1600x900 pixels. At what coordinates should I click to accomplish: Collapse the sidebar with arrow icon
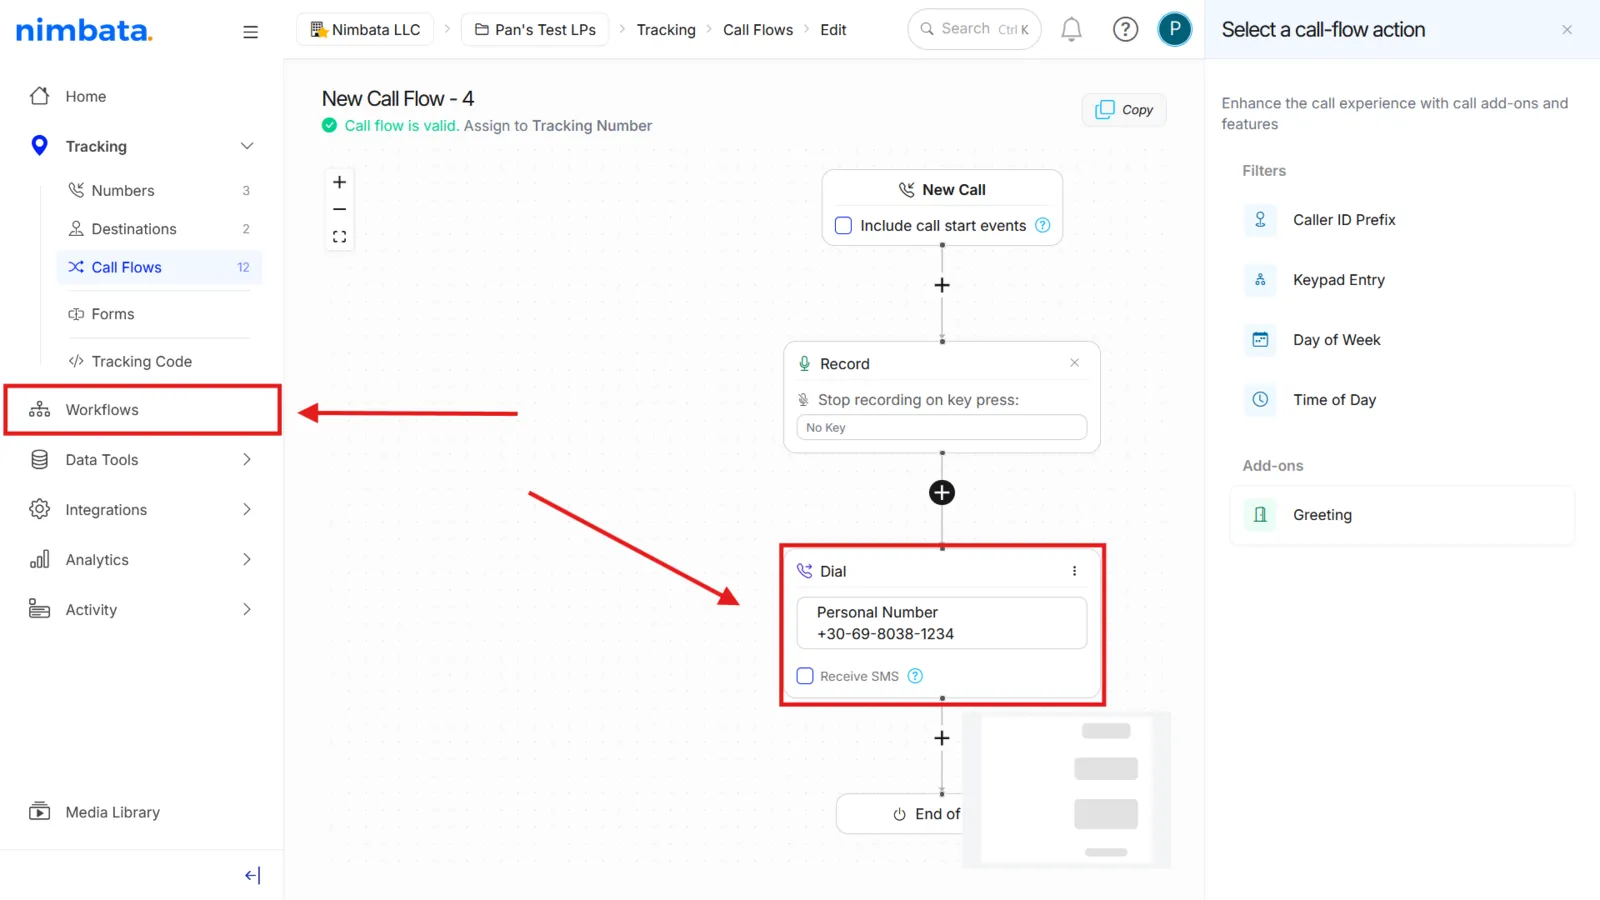tap(252, 875)
